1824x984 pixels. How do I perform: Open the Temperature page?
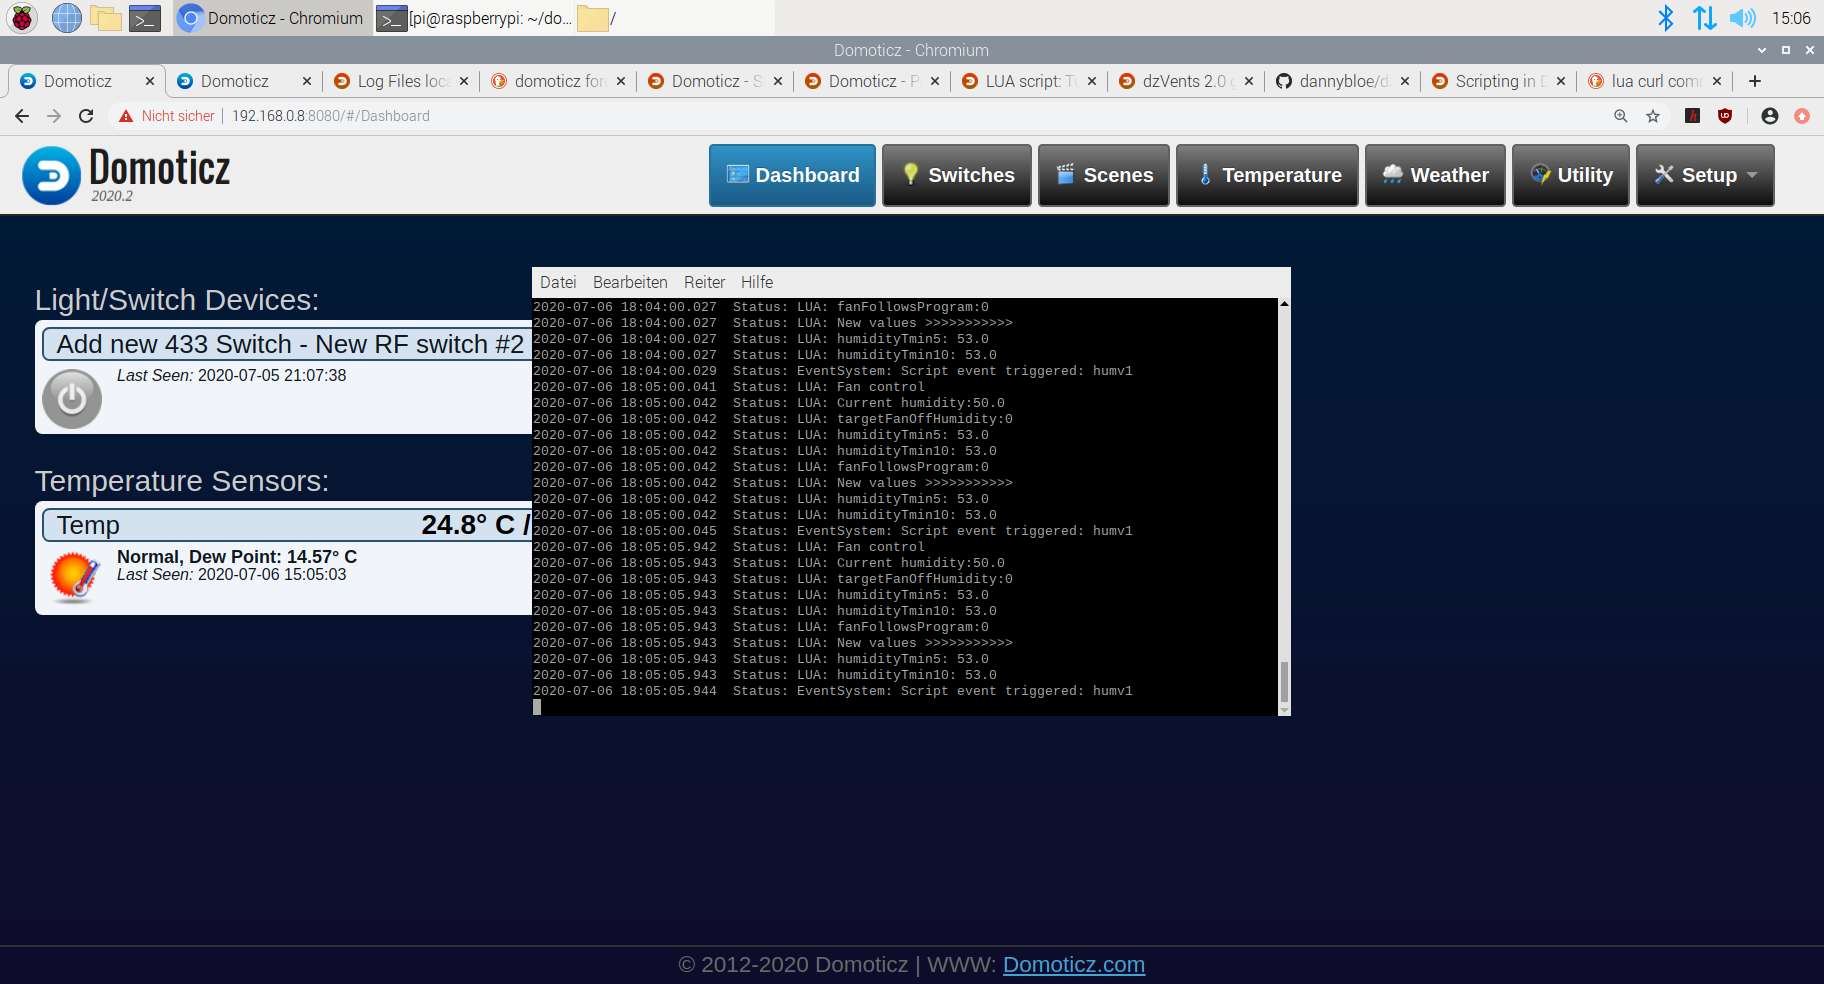tap(1267, 175)
